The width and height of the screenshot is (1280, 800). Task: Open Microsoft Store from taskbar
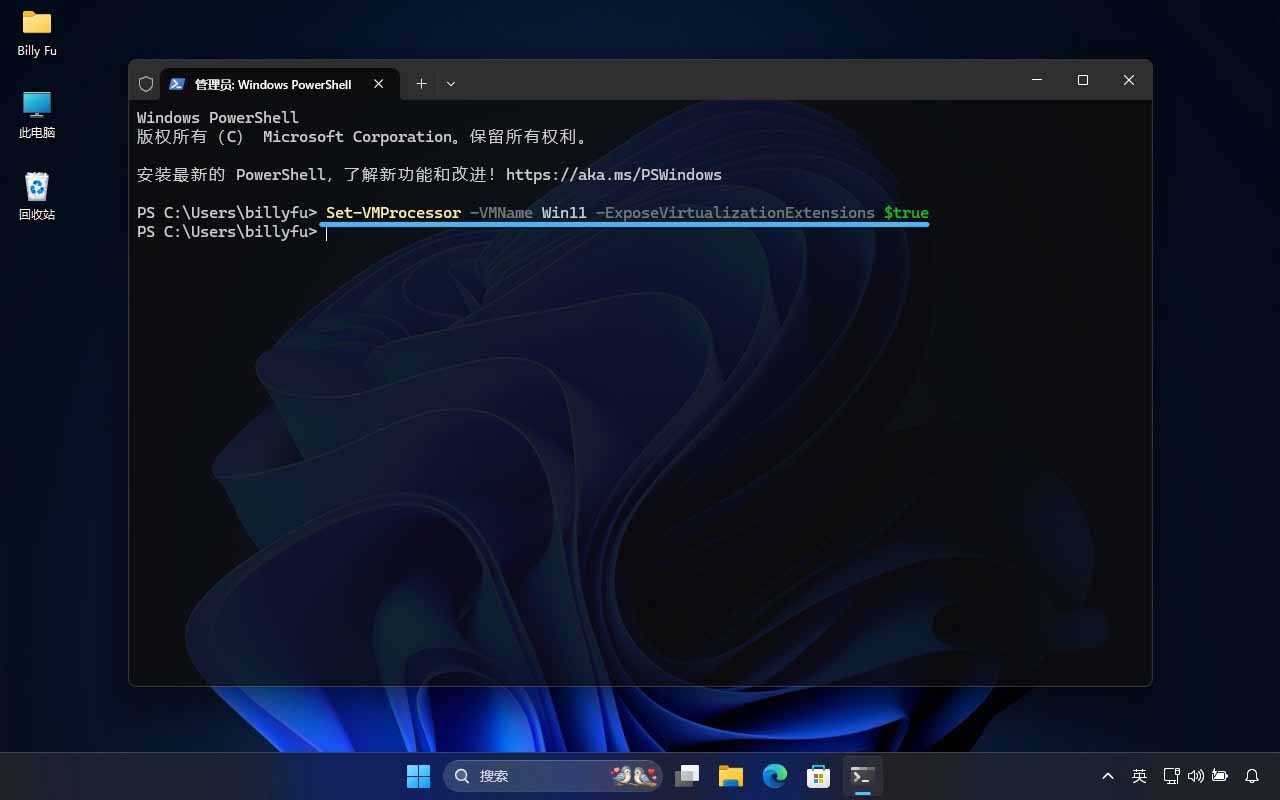[819, 776]
